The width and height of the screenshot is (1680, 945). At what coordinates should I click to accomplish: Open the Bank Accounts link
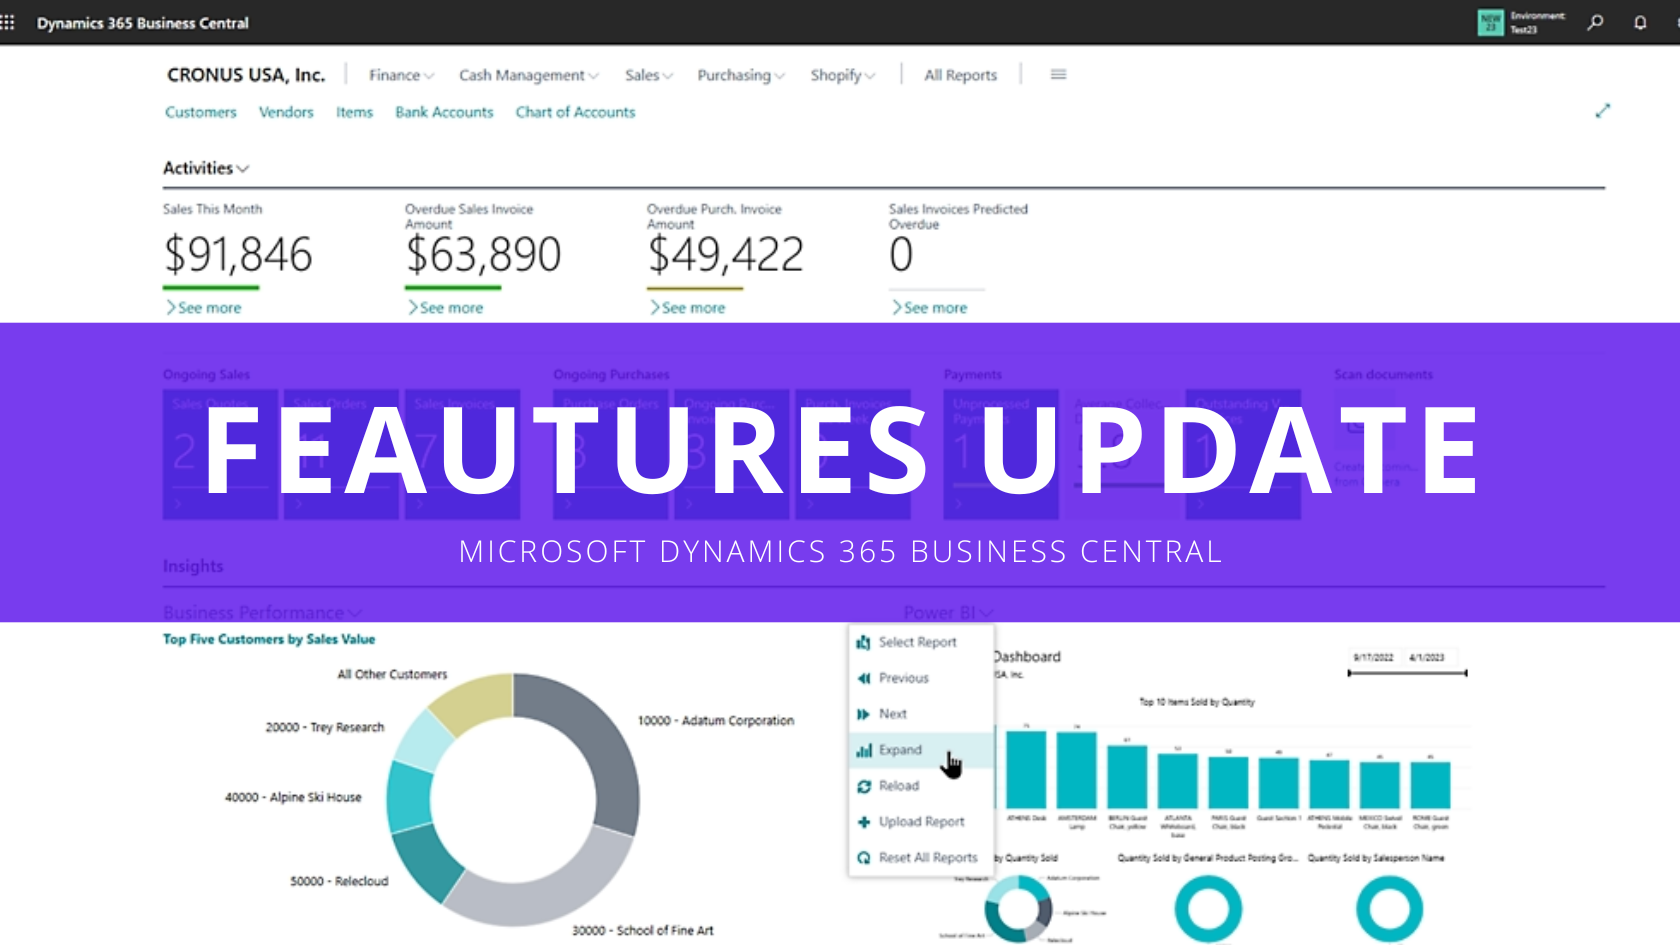444,112
